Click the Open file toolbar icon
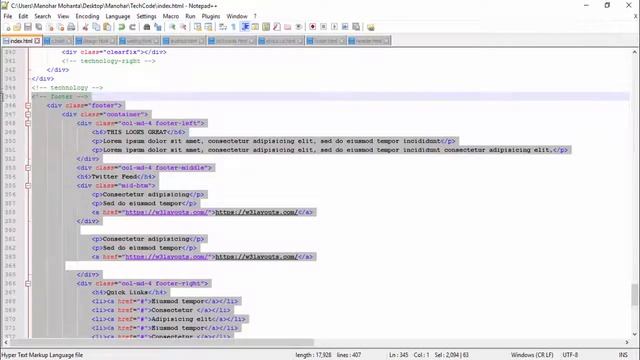640x360 pixels. pyautogui.click(x=17, y=27)
